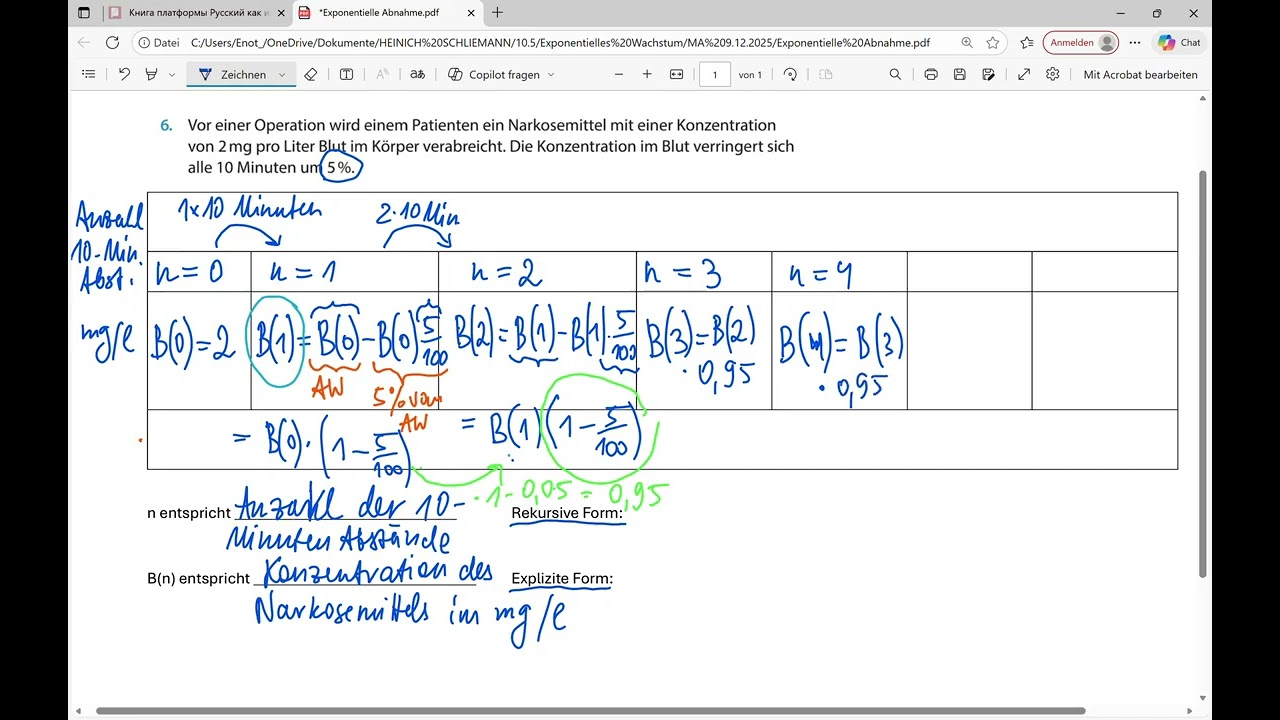The height and width of the screenshot is (720, 1280).
Task: Click the file path address bar
Action: (560, 43)
